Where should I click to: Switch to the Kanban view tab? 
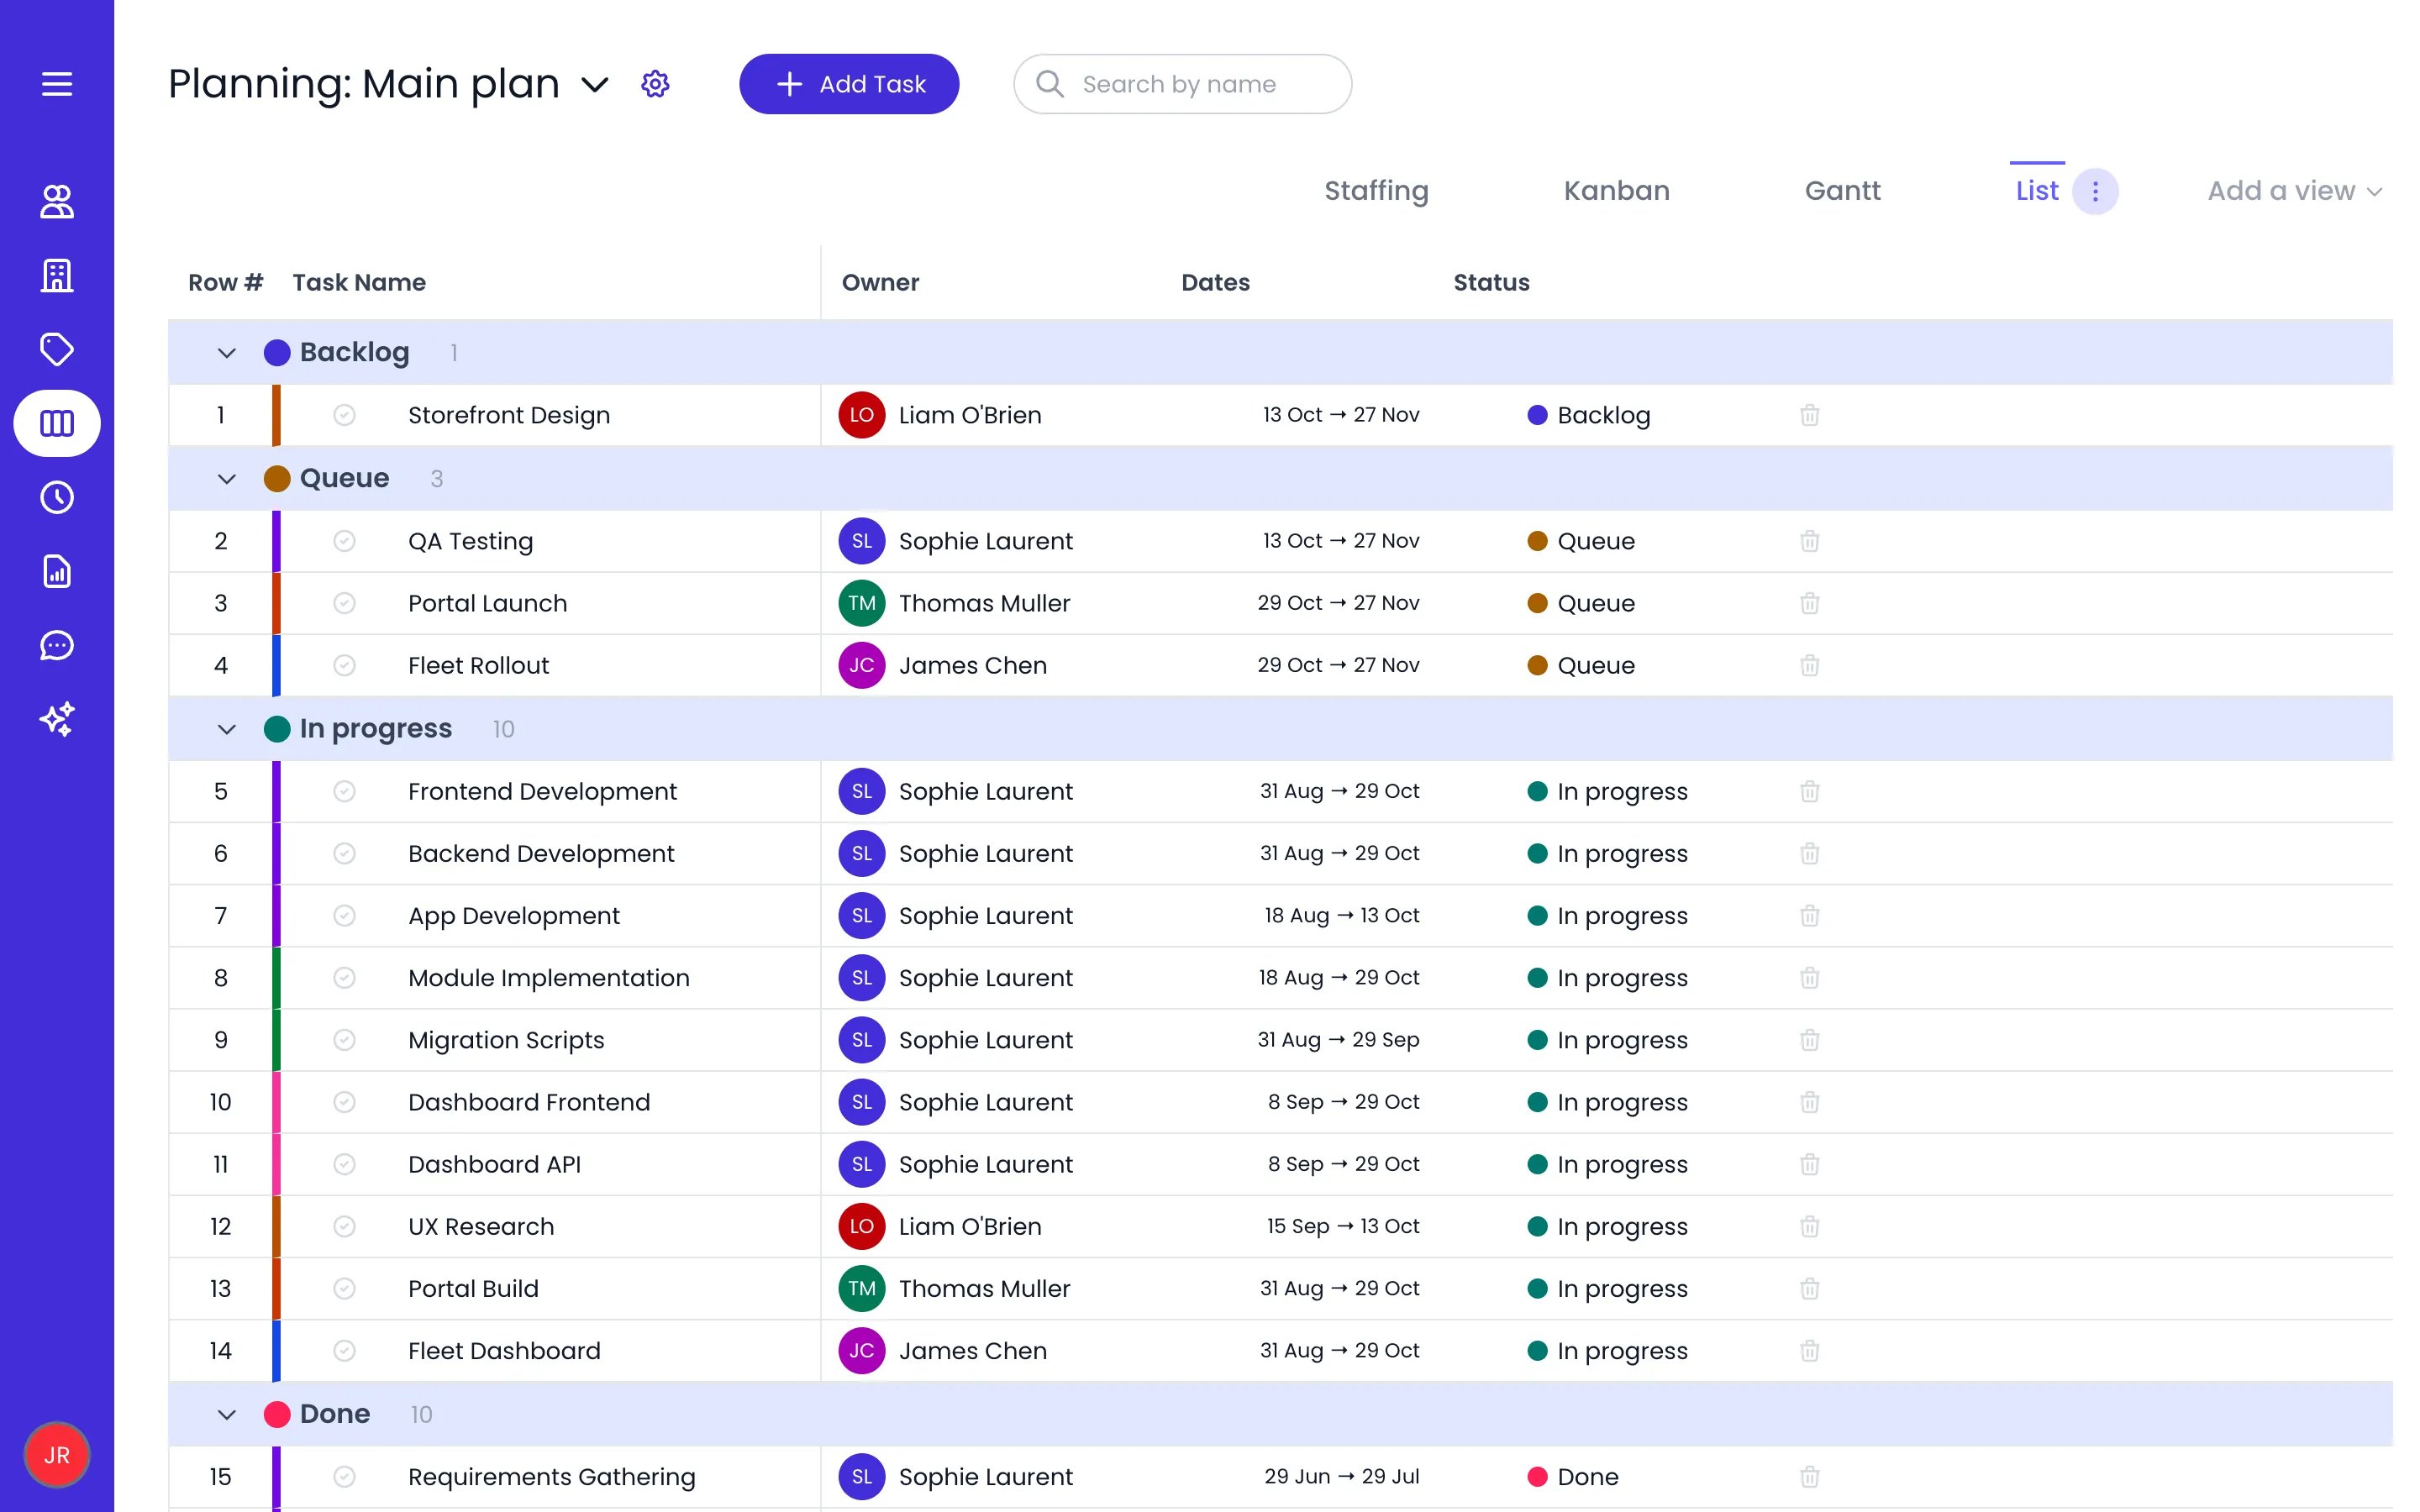pos(1616,191)
